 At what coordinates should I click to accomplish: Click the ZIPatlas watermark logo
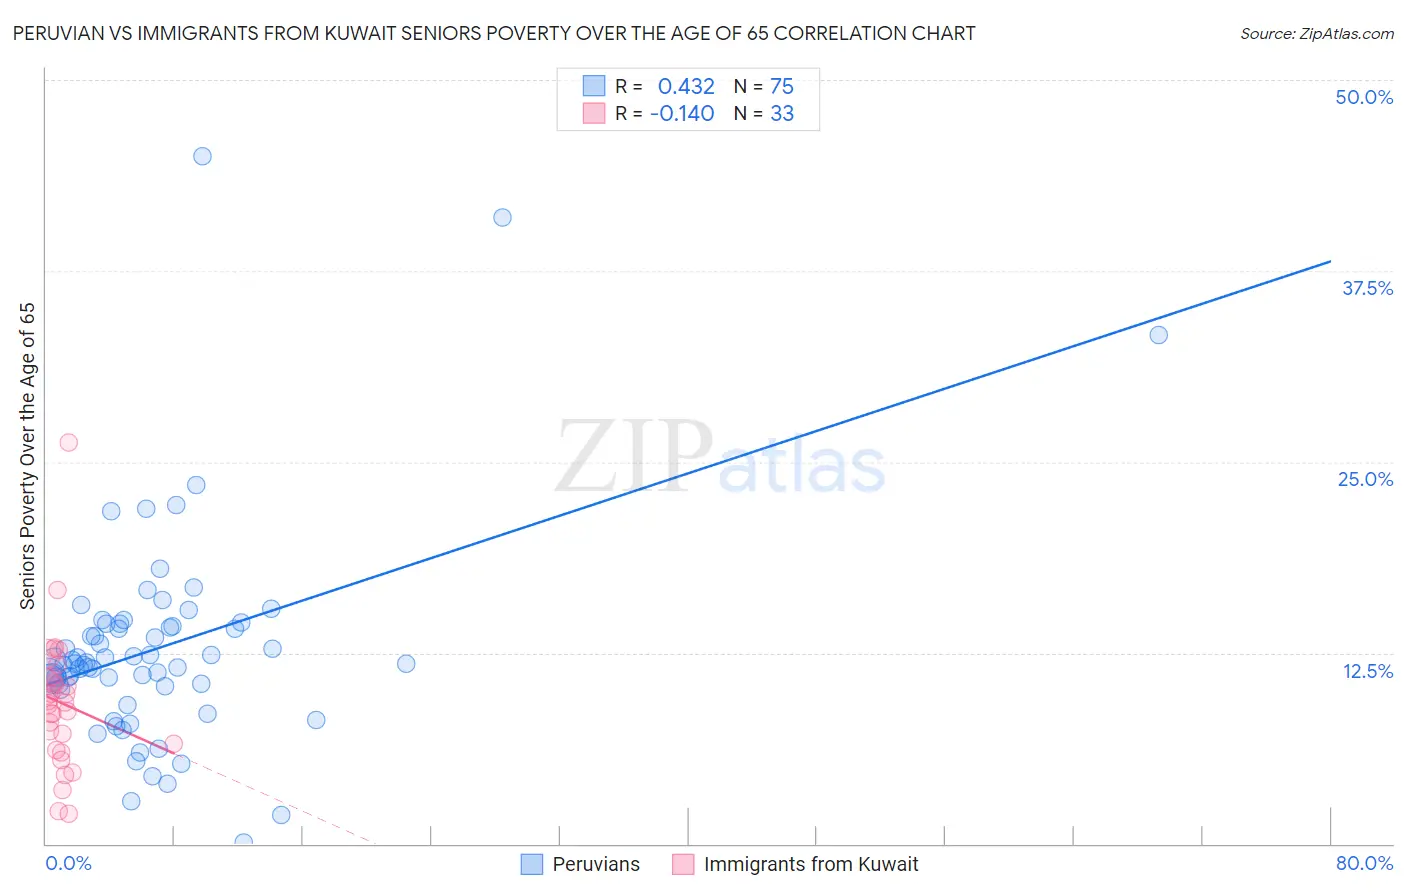pyautogui.click(x=720, y=459)
